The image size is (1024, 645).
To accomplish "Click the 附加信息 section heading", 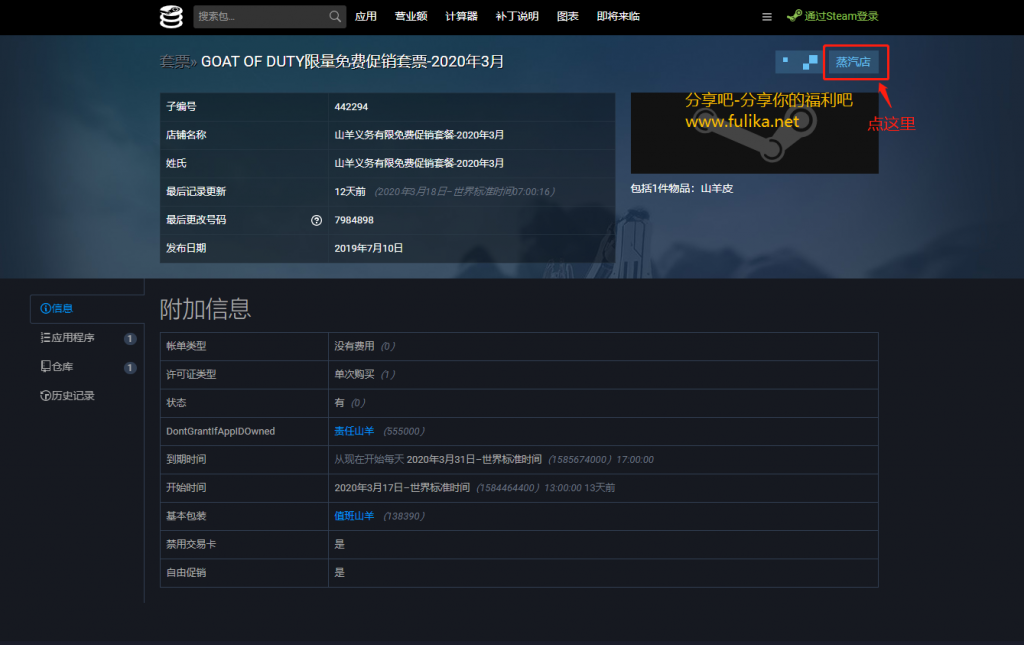I will click(x=205, y=309).
